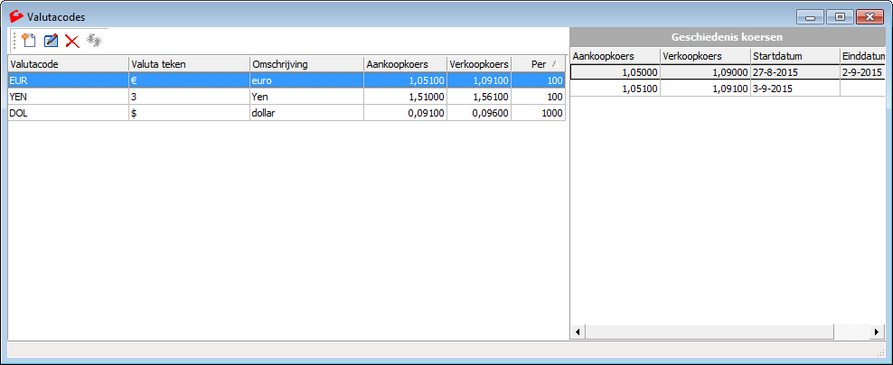Screen dimensions: 893x365
Task: Click the 0,09100 purchase rate cell
Action: pyautogui.click(x=405, y=113)
